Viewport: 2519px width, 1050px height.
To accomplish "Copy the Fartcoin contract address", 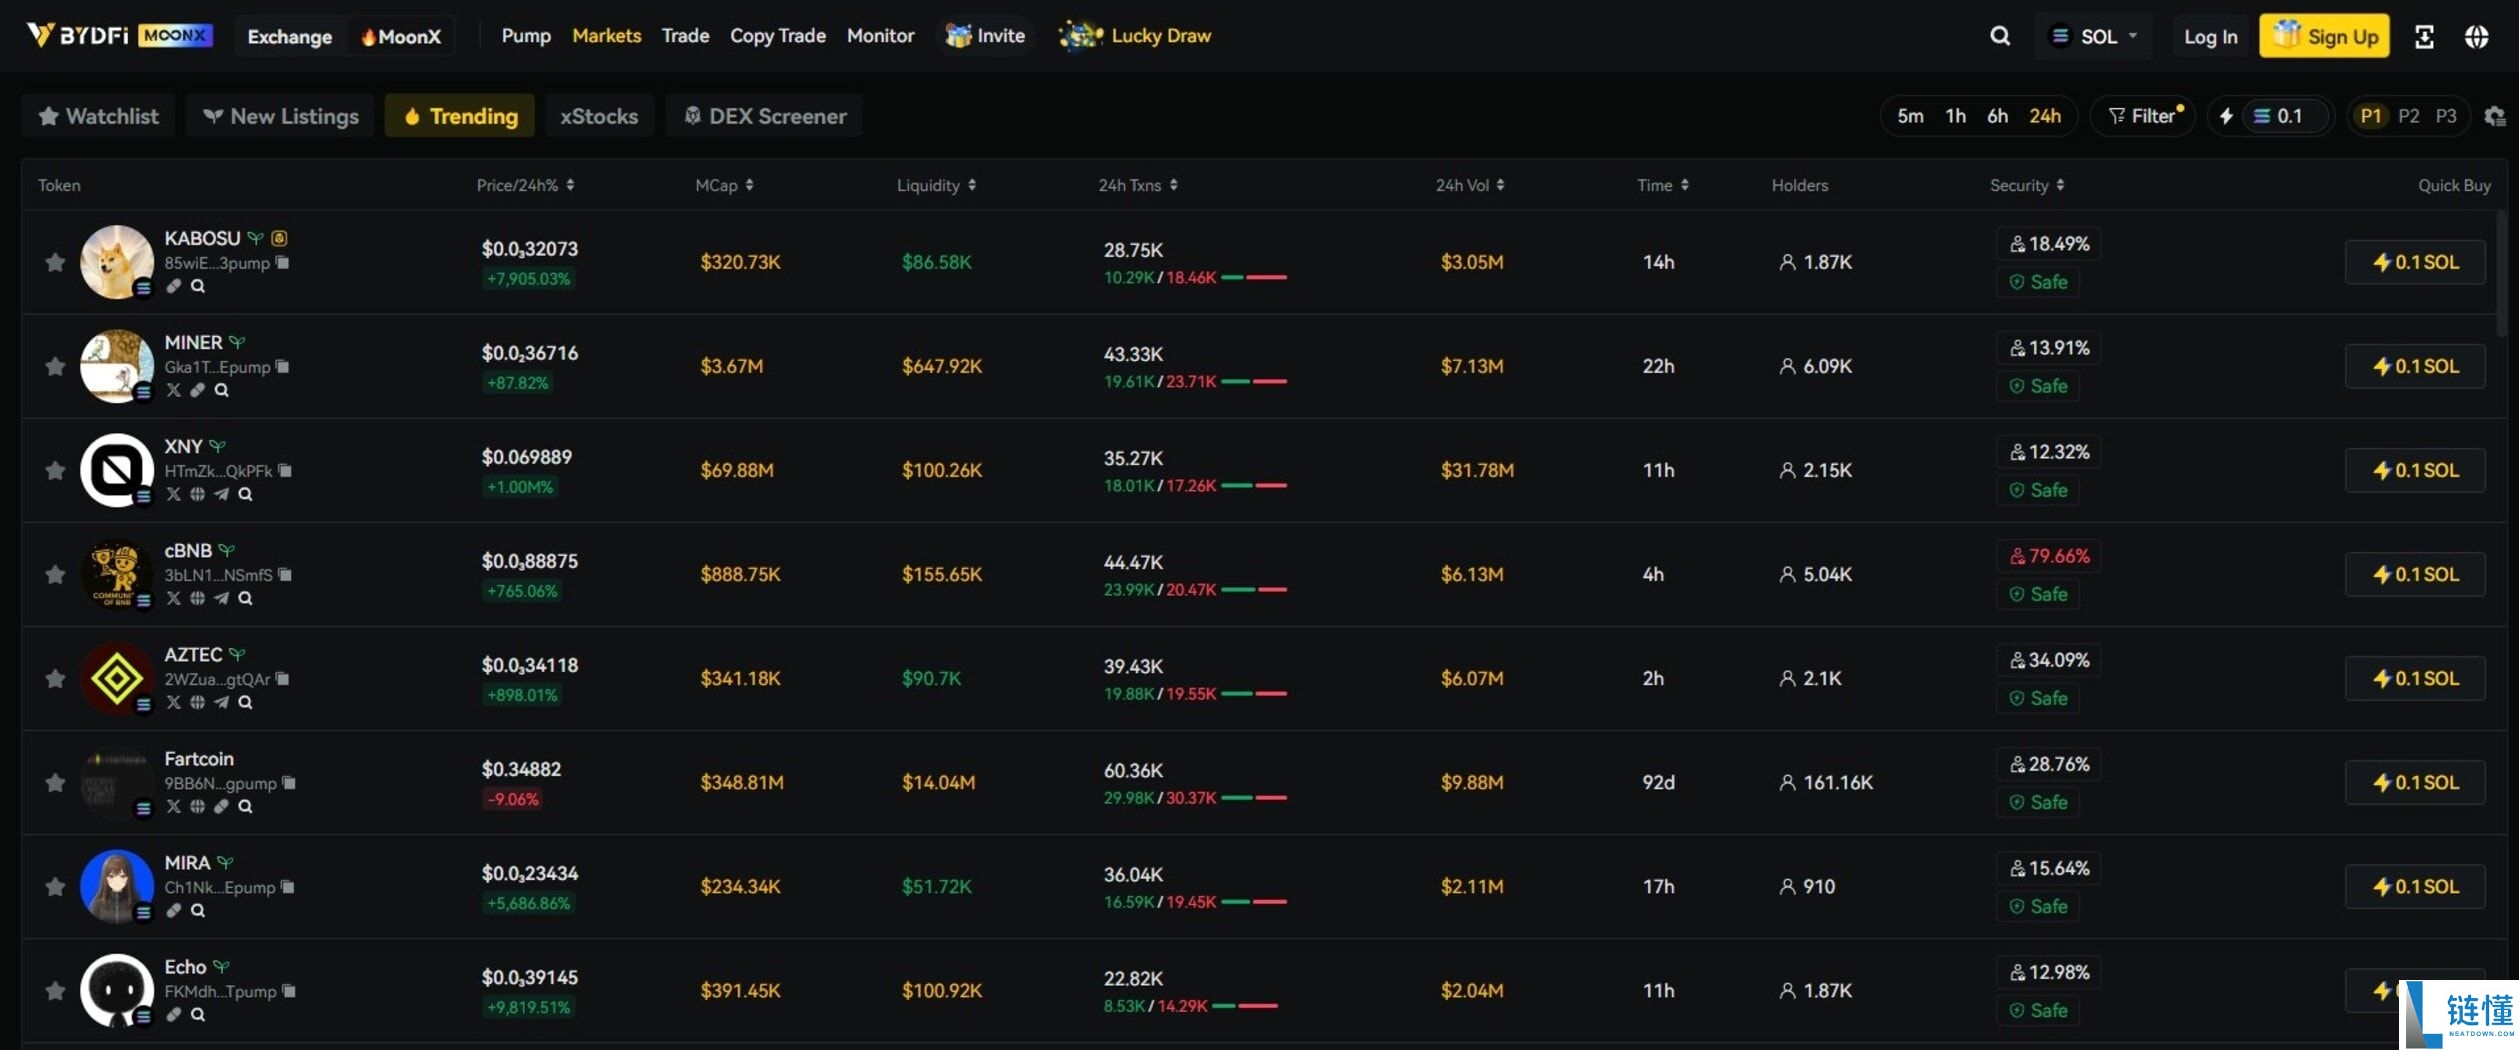I will [x=289, y=783].
